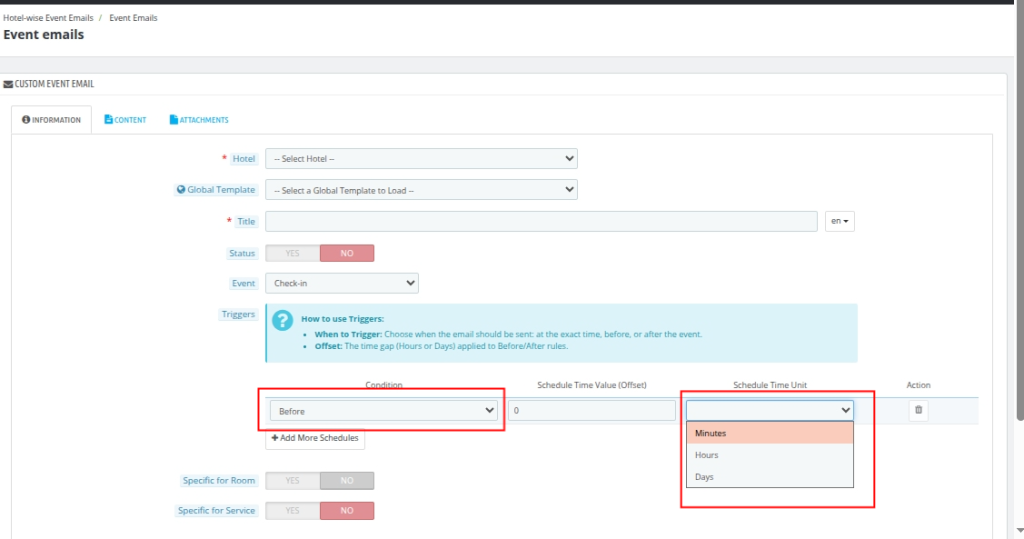Expand the Global Template dropdown
Viewport: 1024px width, 539px height.
[421, 190]
